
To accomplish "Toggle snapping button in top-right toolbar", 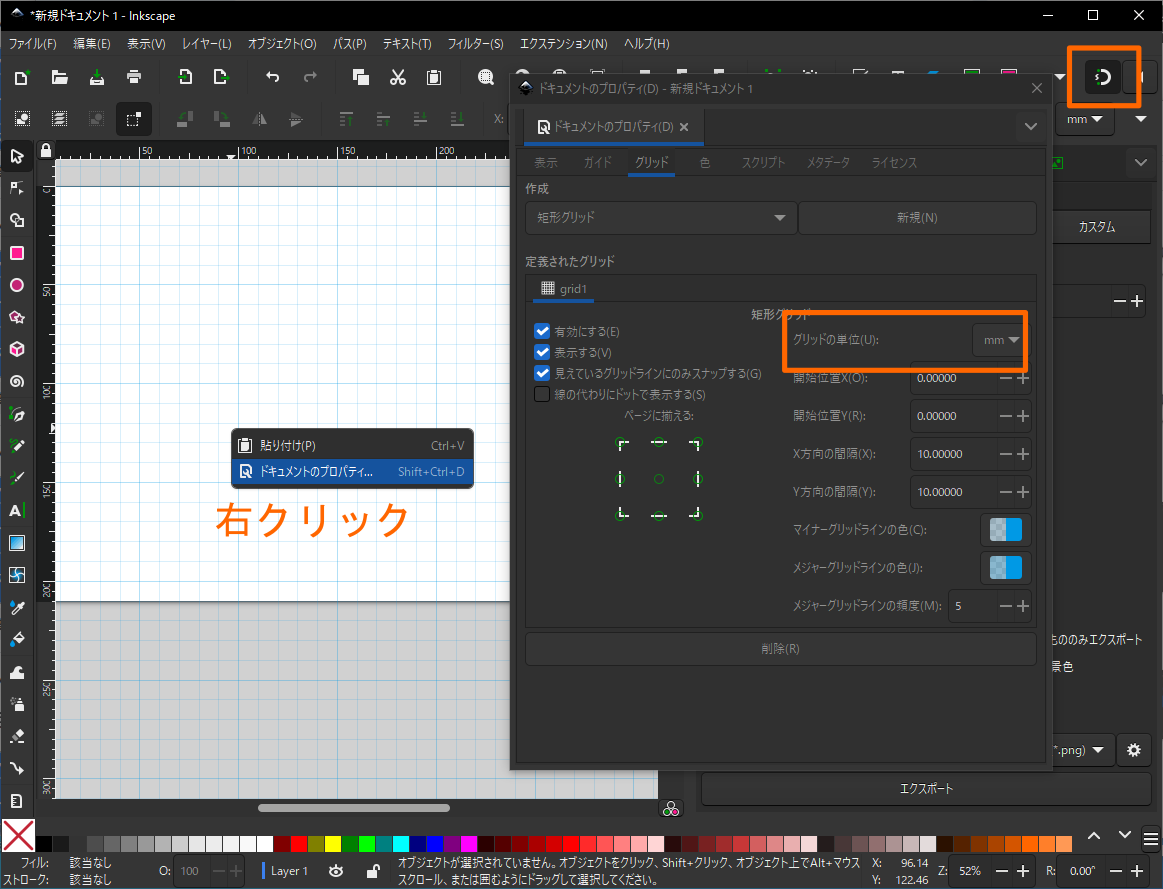I will [x=1103, y=77].
